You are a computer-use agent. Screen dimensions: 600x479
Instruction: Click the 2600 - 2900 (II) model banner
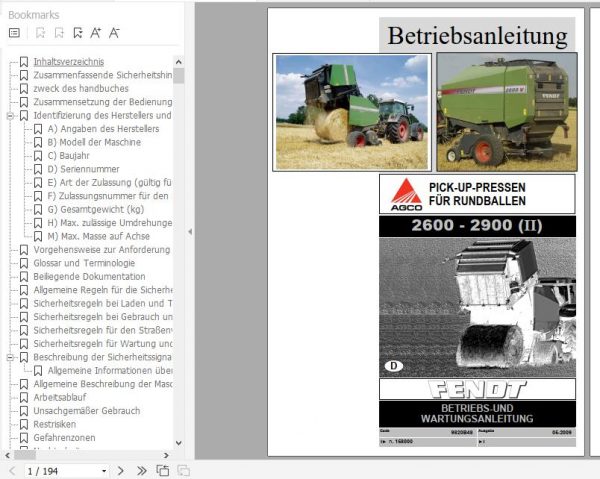477,226
